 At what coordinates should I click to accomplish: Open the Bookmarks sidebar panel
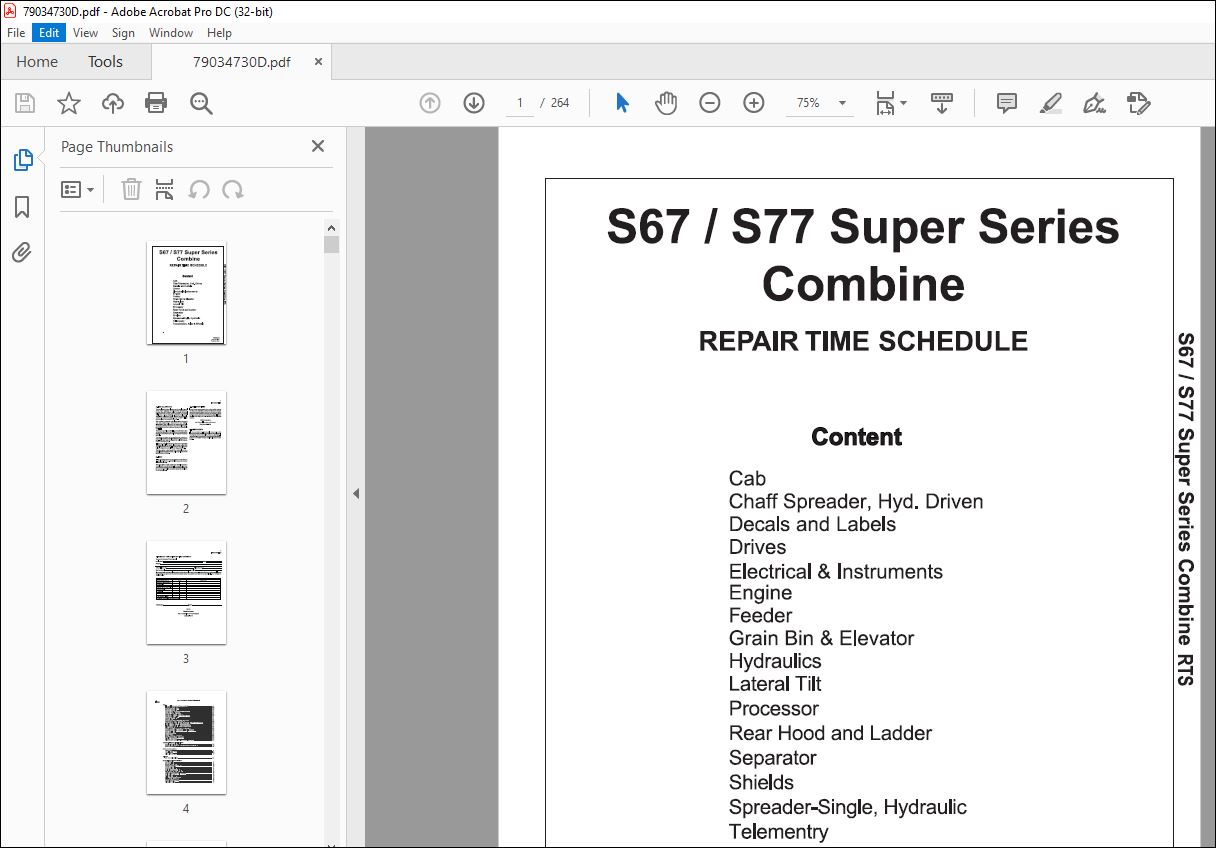pyautogui.click(x=22, y=207)
